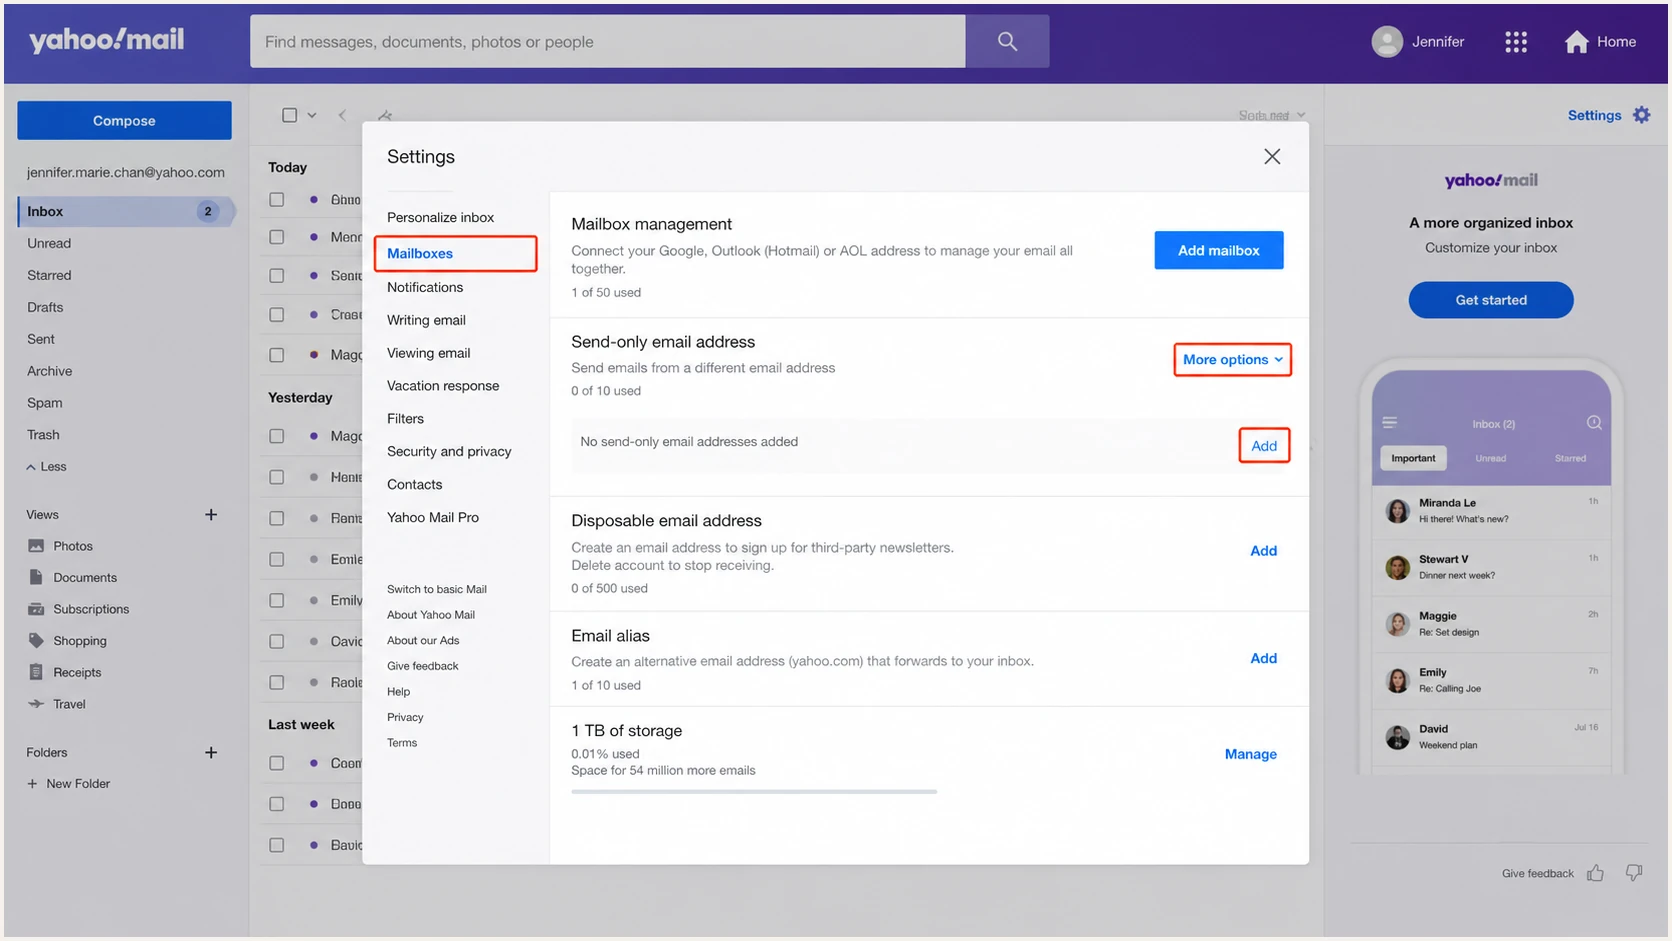
Task: Open Jennifer's profile avatar
Action: tap(1387, 42)
